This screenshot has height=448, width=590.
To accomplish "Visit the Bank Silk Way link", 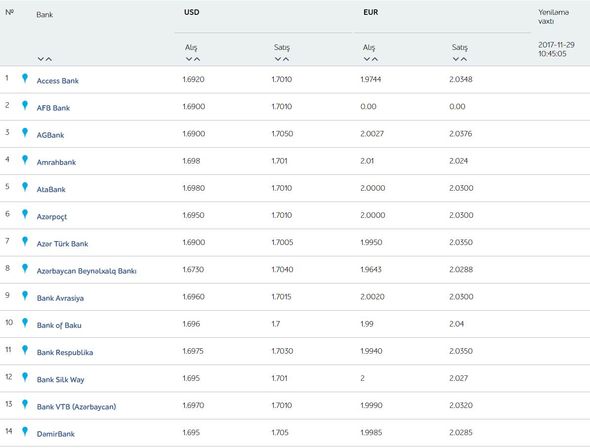I will click(x=60, y=380).
